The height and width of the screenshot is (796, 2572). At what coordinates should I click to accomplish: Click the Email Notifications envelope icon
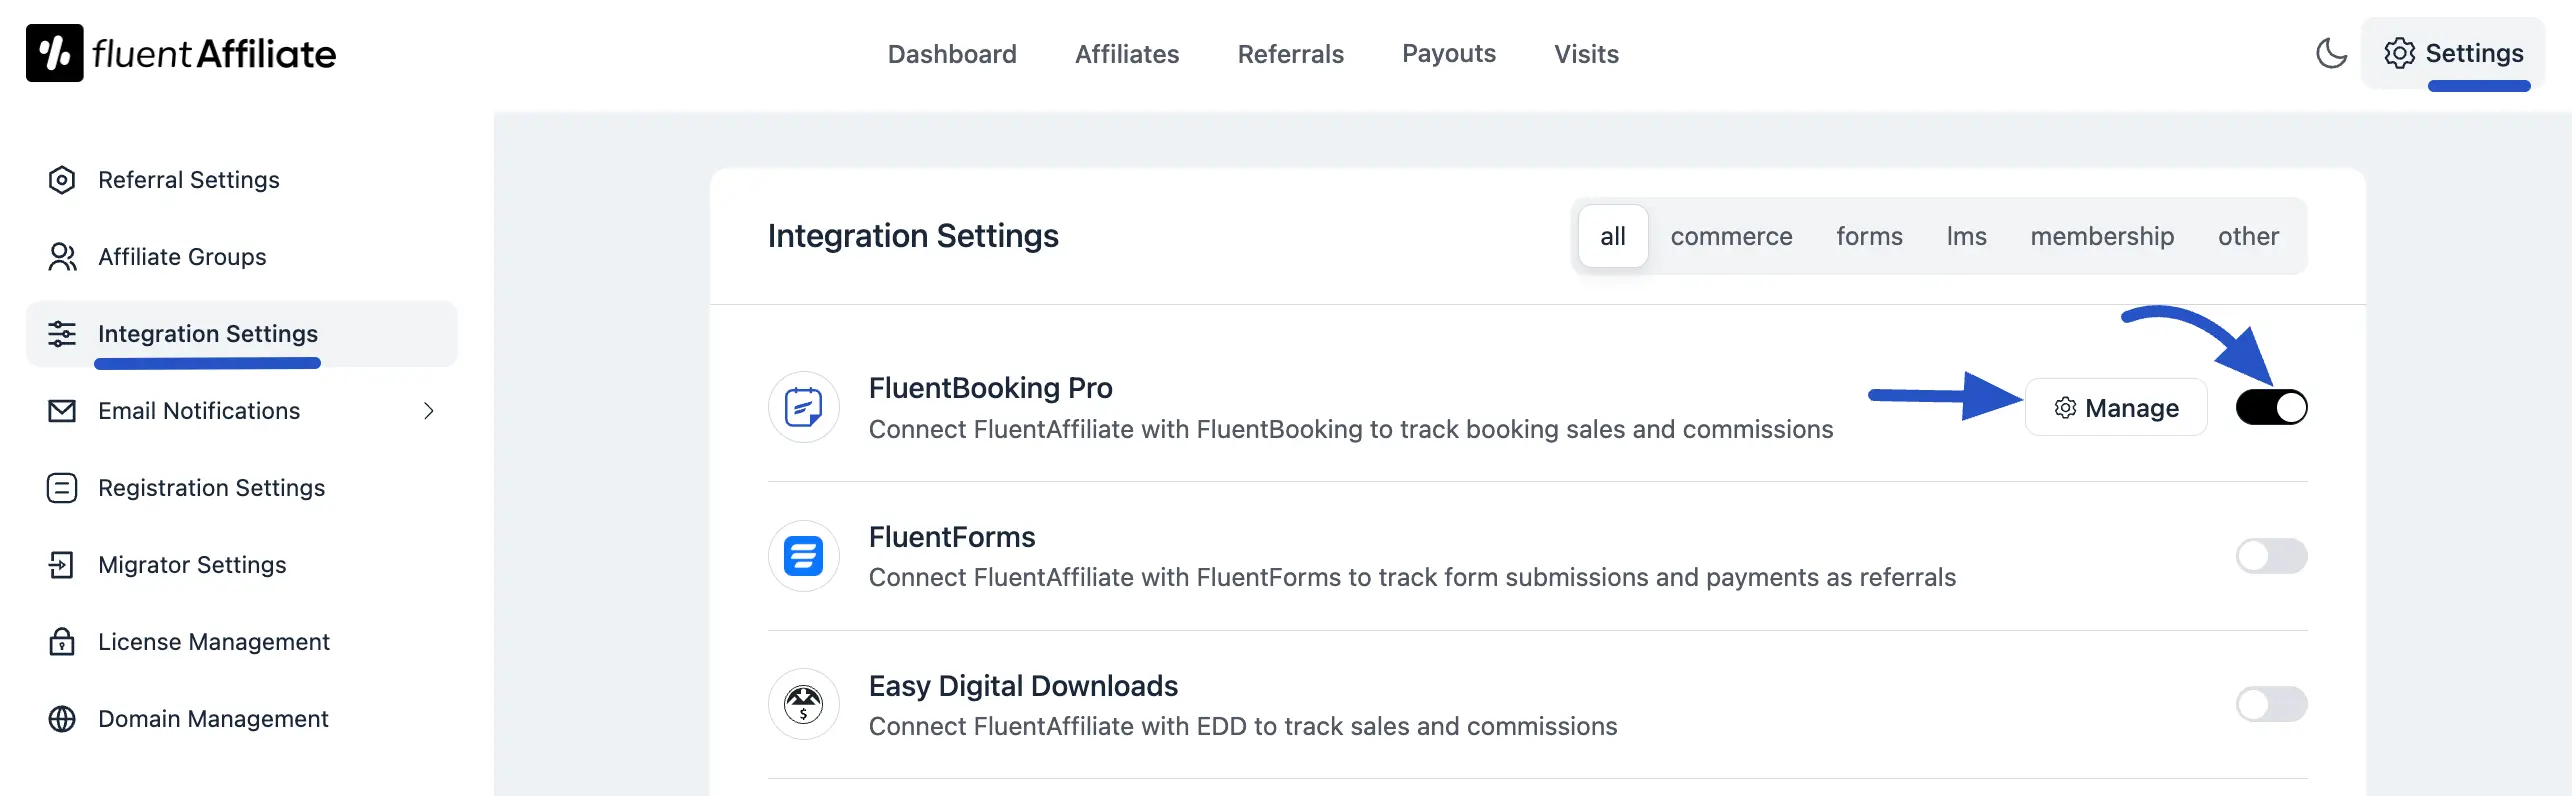coord(62,411)
